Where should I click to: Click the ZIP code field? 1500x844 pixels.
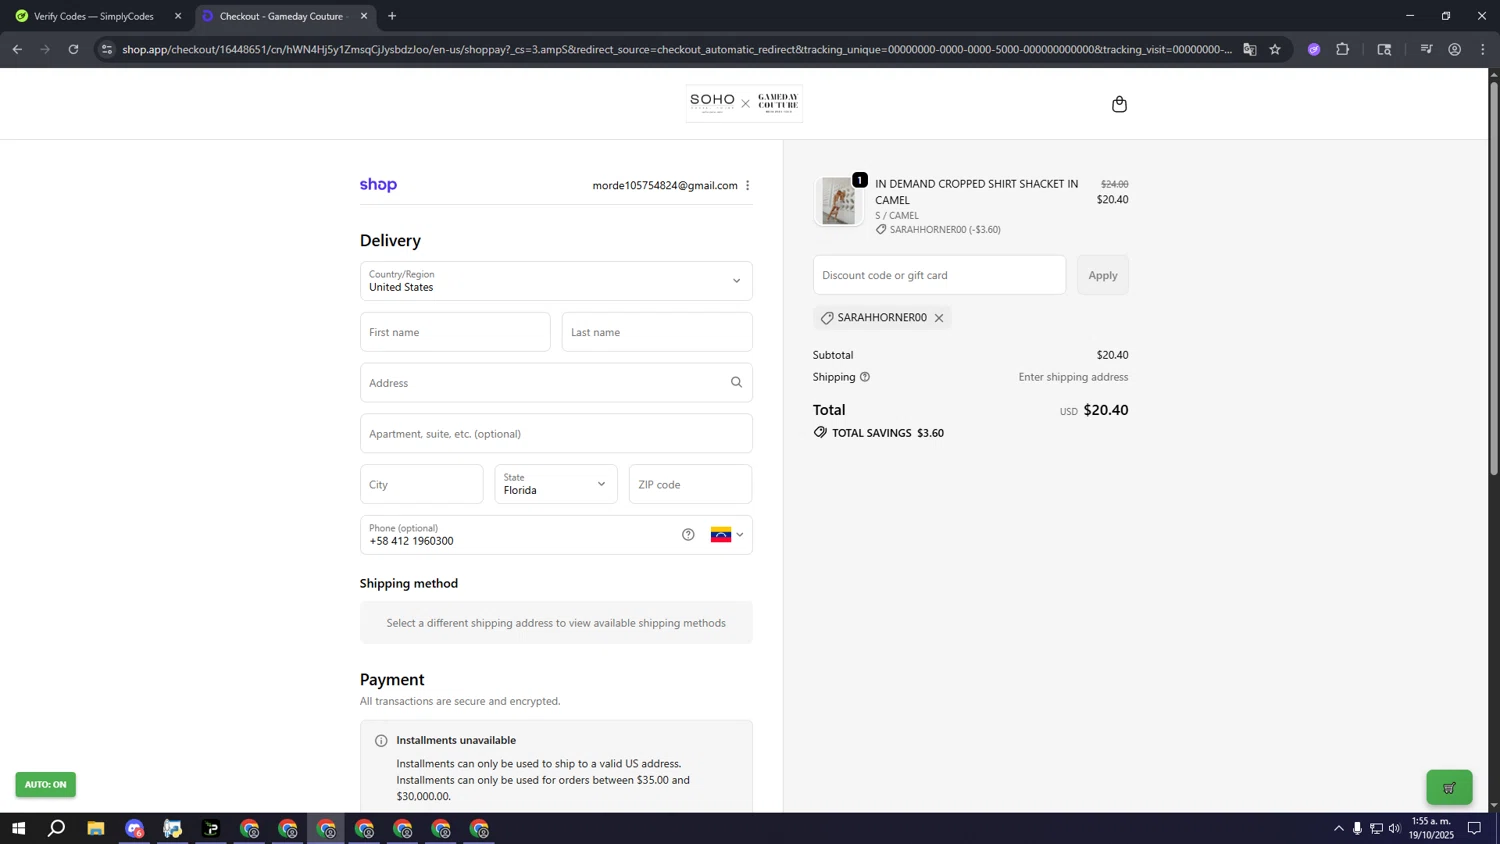690,484
